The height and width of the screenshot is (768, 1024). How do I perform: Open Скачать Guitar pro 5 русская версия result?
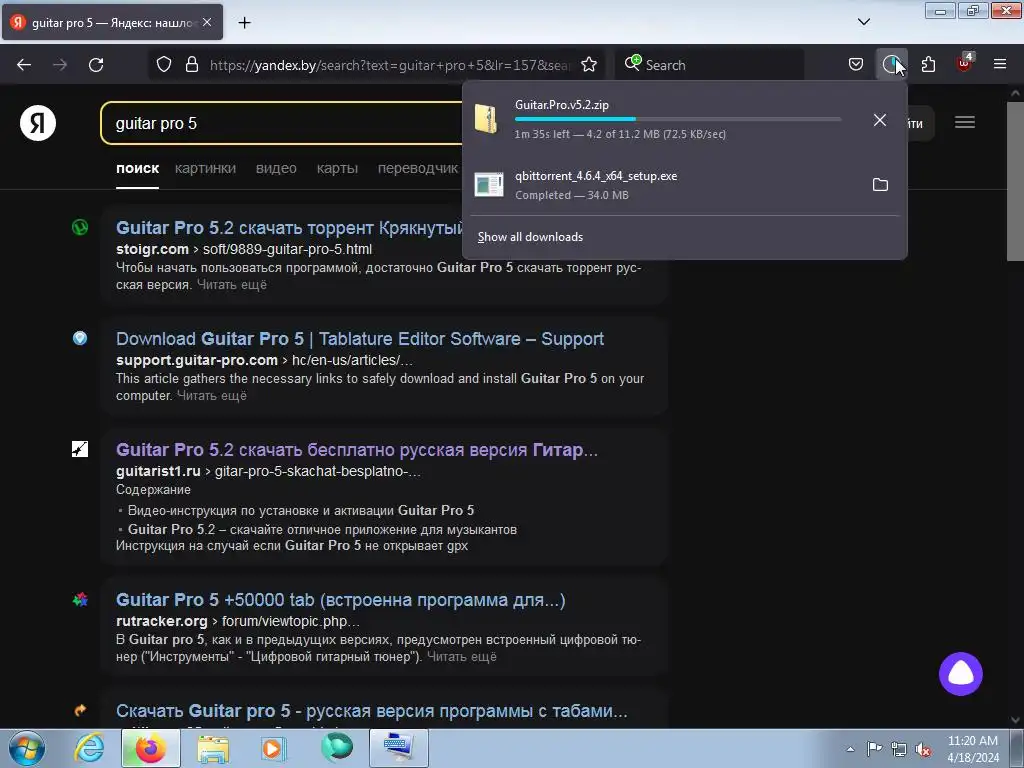[x=372, y=711]
